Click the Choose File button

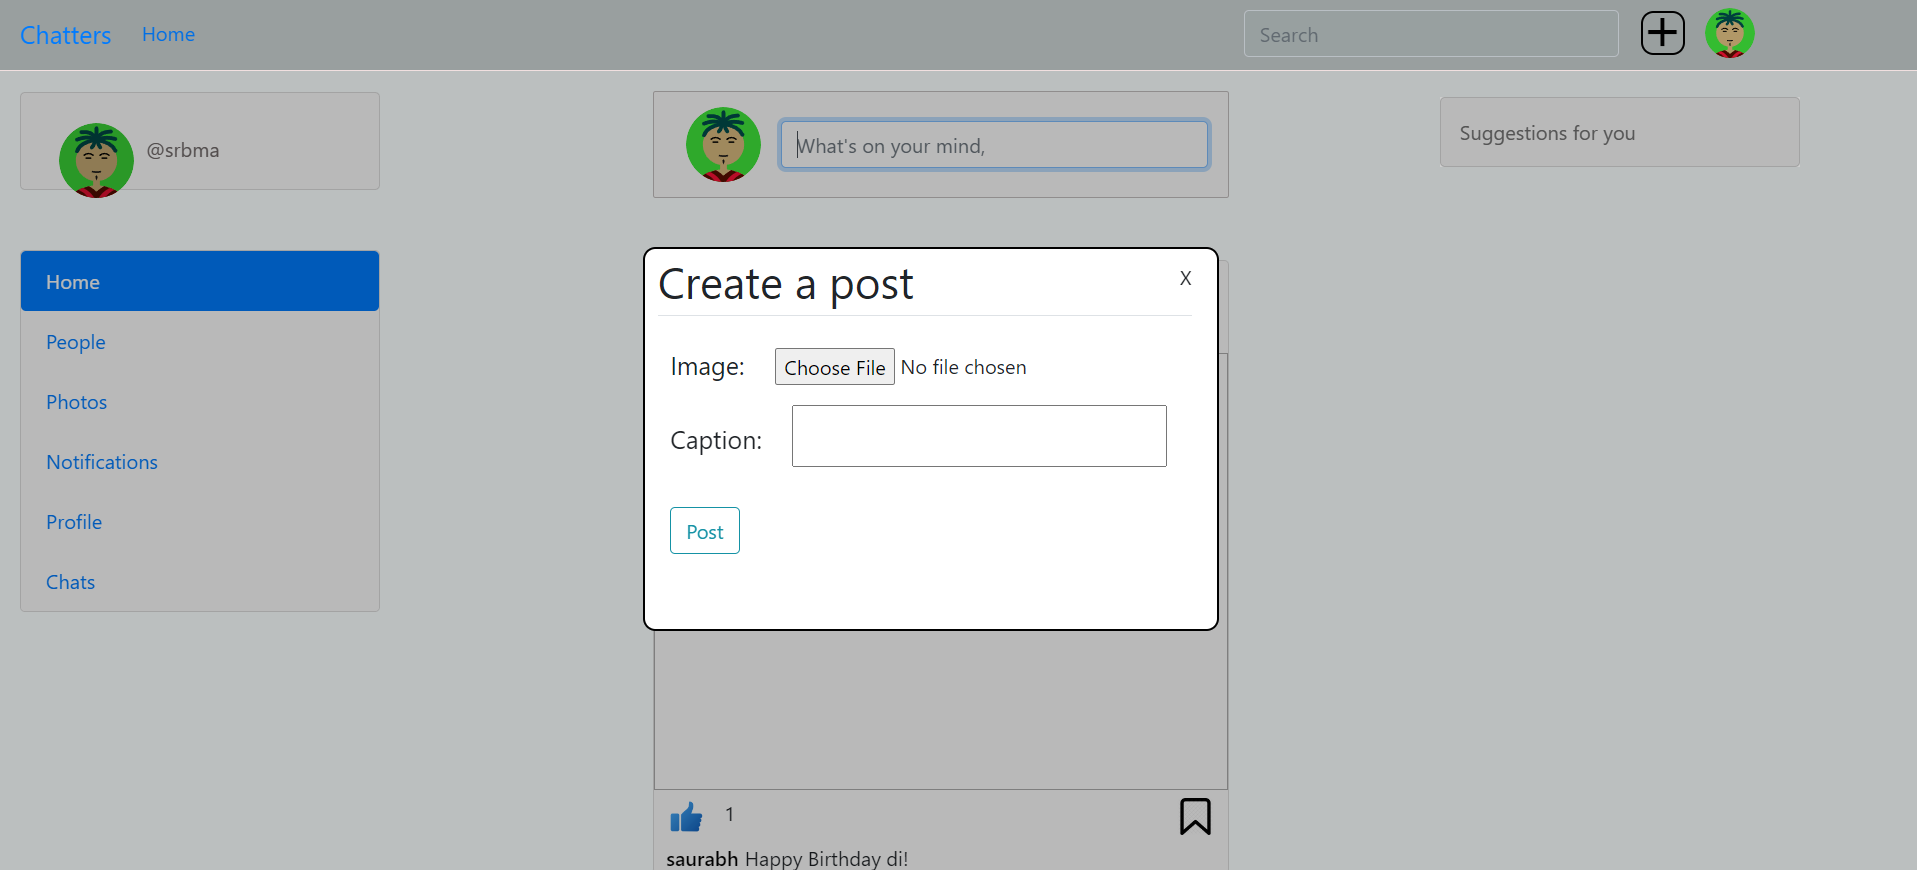(834, 367)
